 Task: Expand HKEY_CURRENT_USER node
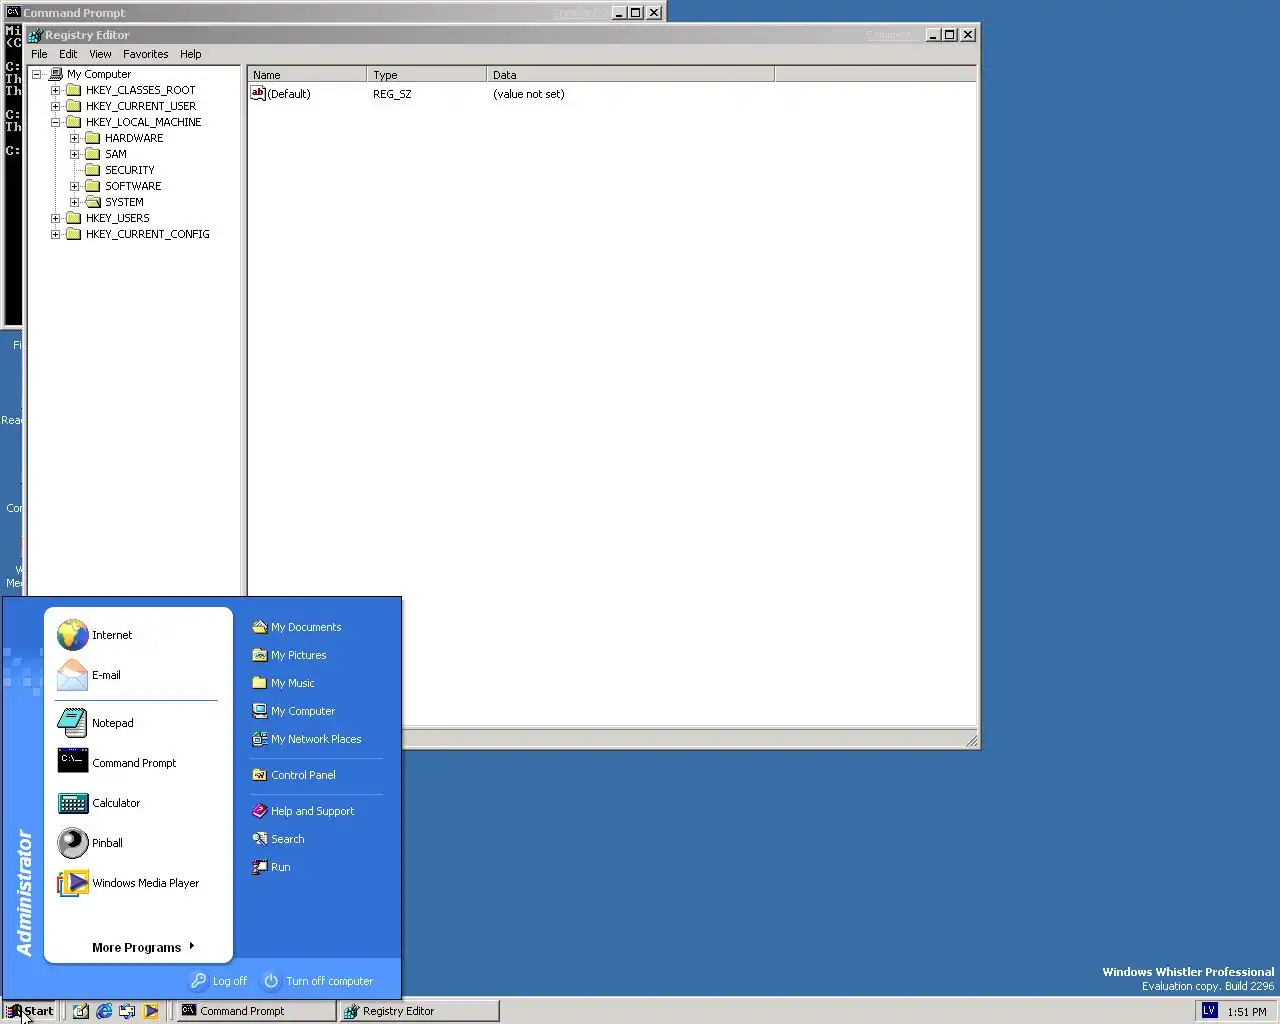(56, 106)
